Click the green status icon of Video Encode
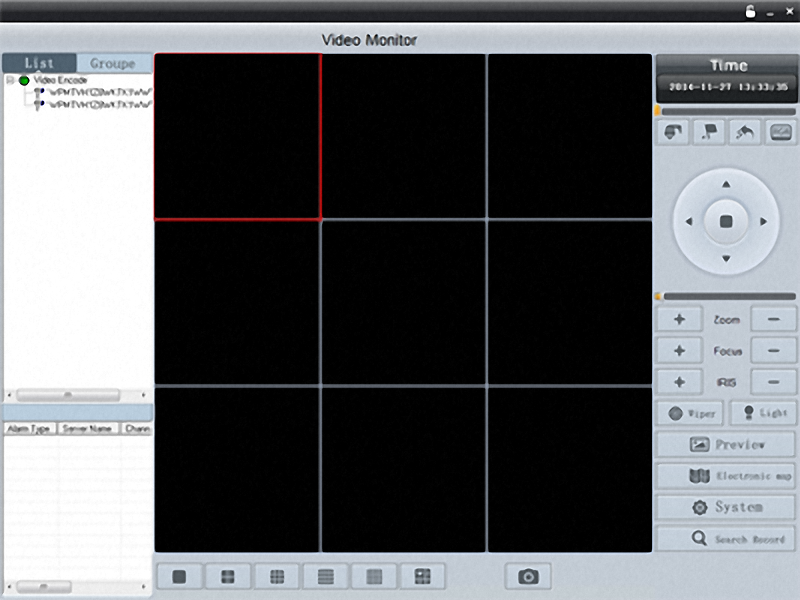The height and width of the screenshot is (600, 800). coord(24,80)
